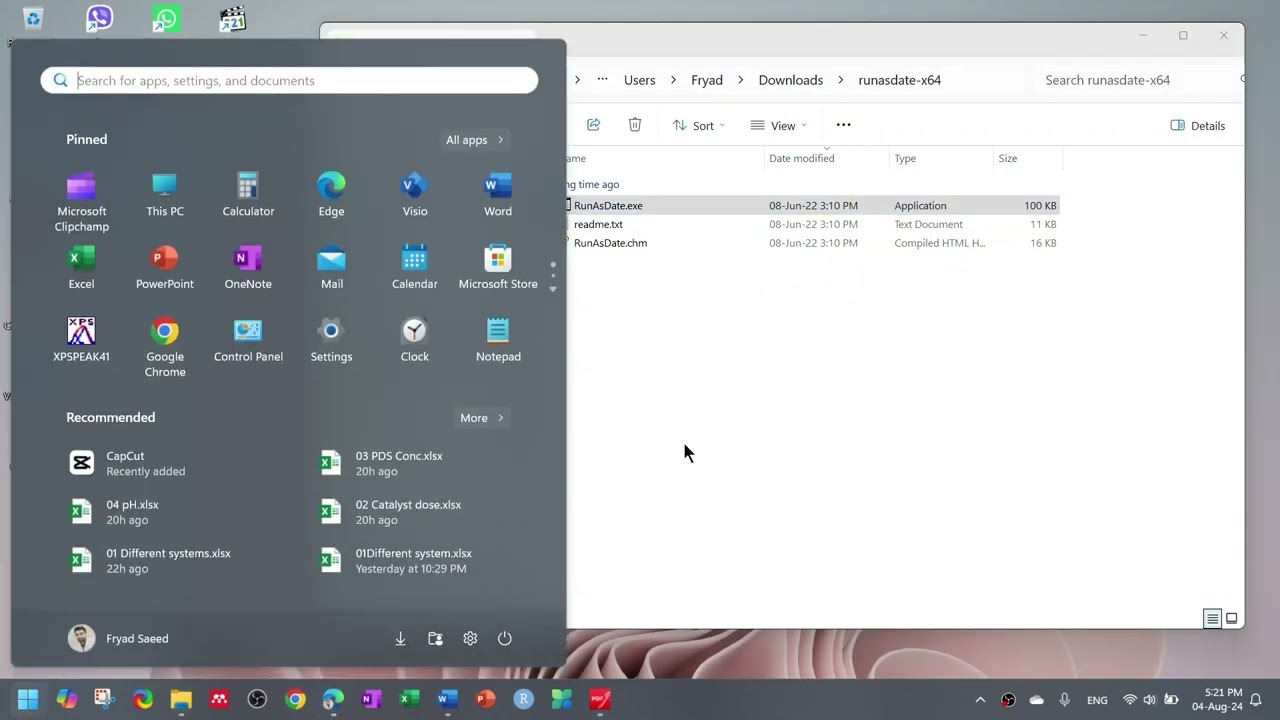Viewport: 1280px width, 720px height.
Task: Click ENG language indicator in tray
Action: (x=1097, y=700)
